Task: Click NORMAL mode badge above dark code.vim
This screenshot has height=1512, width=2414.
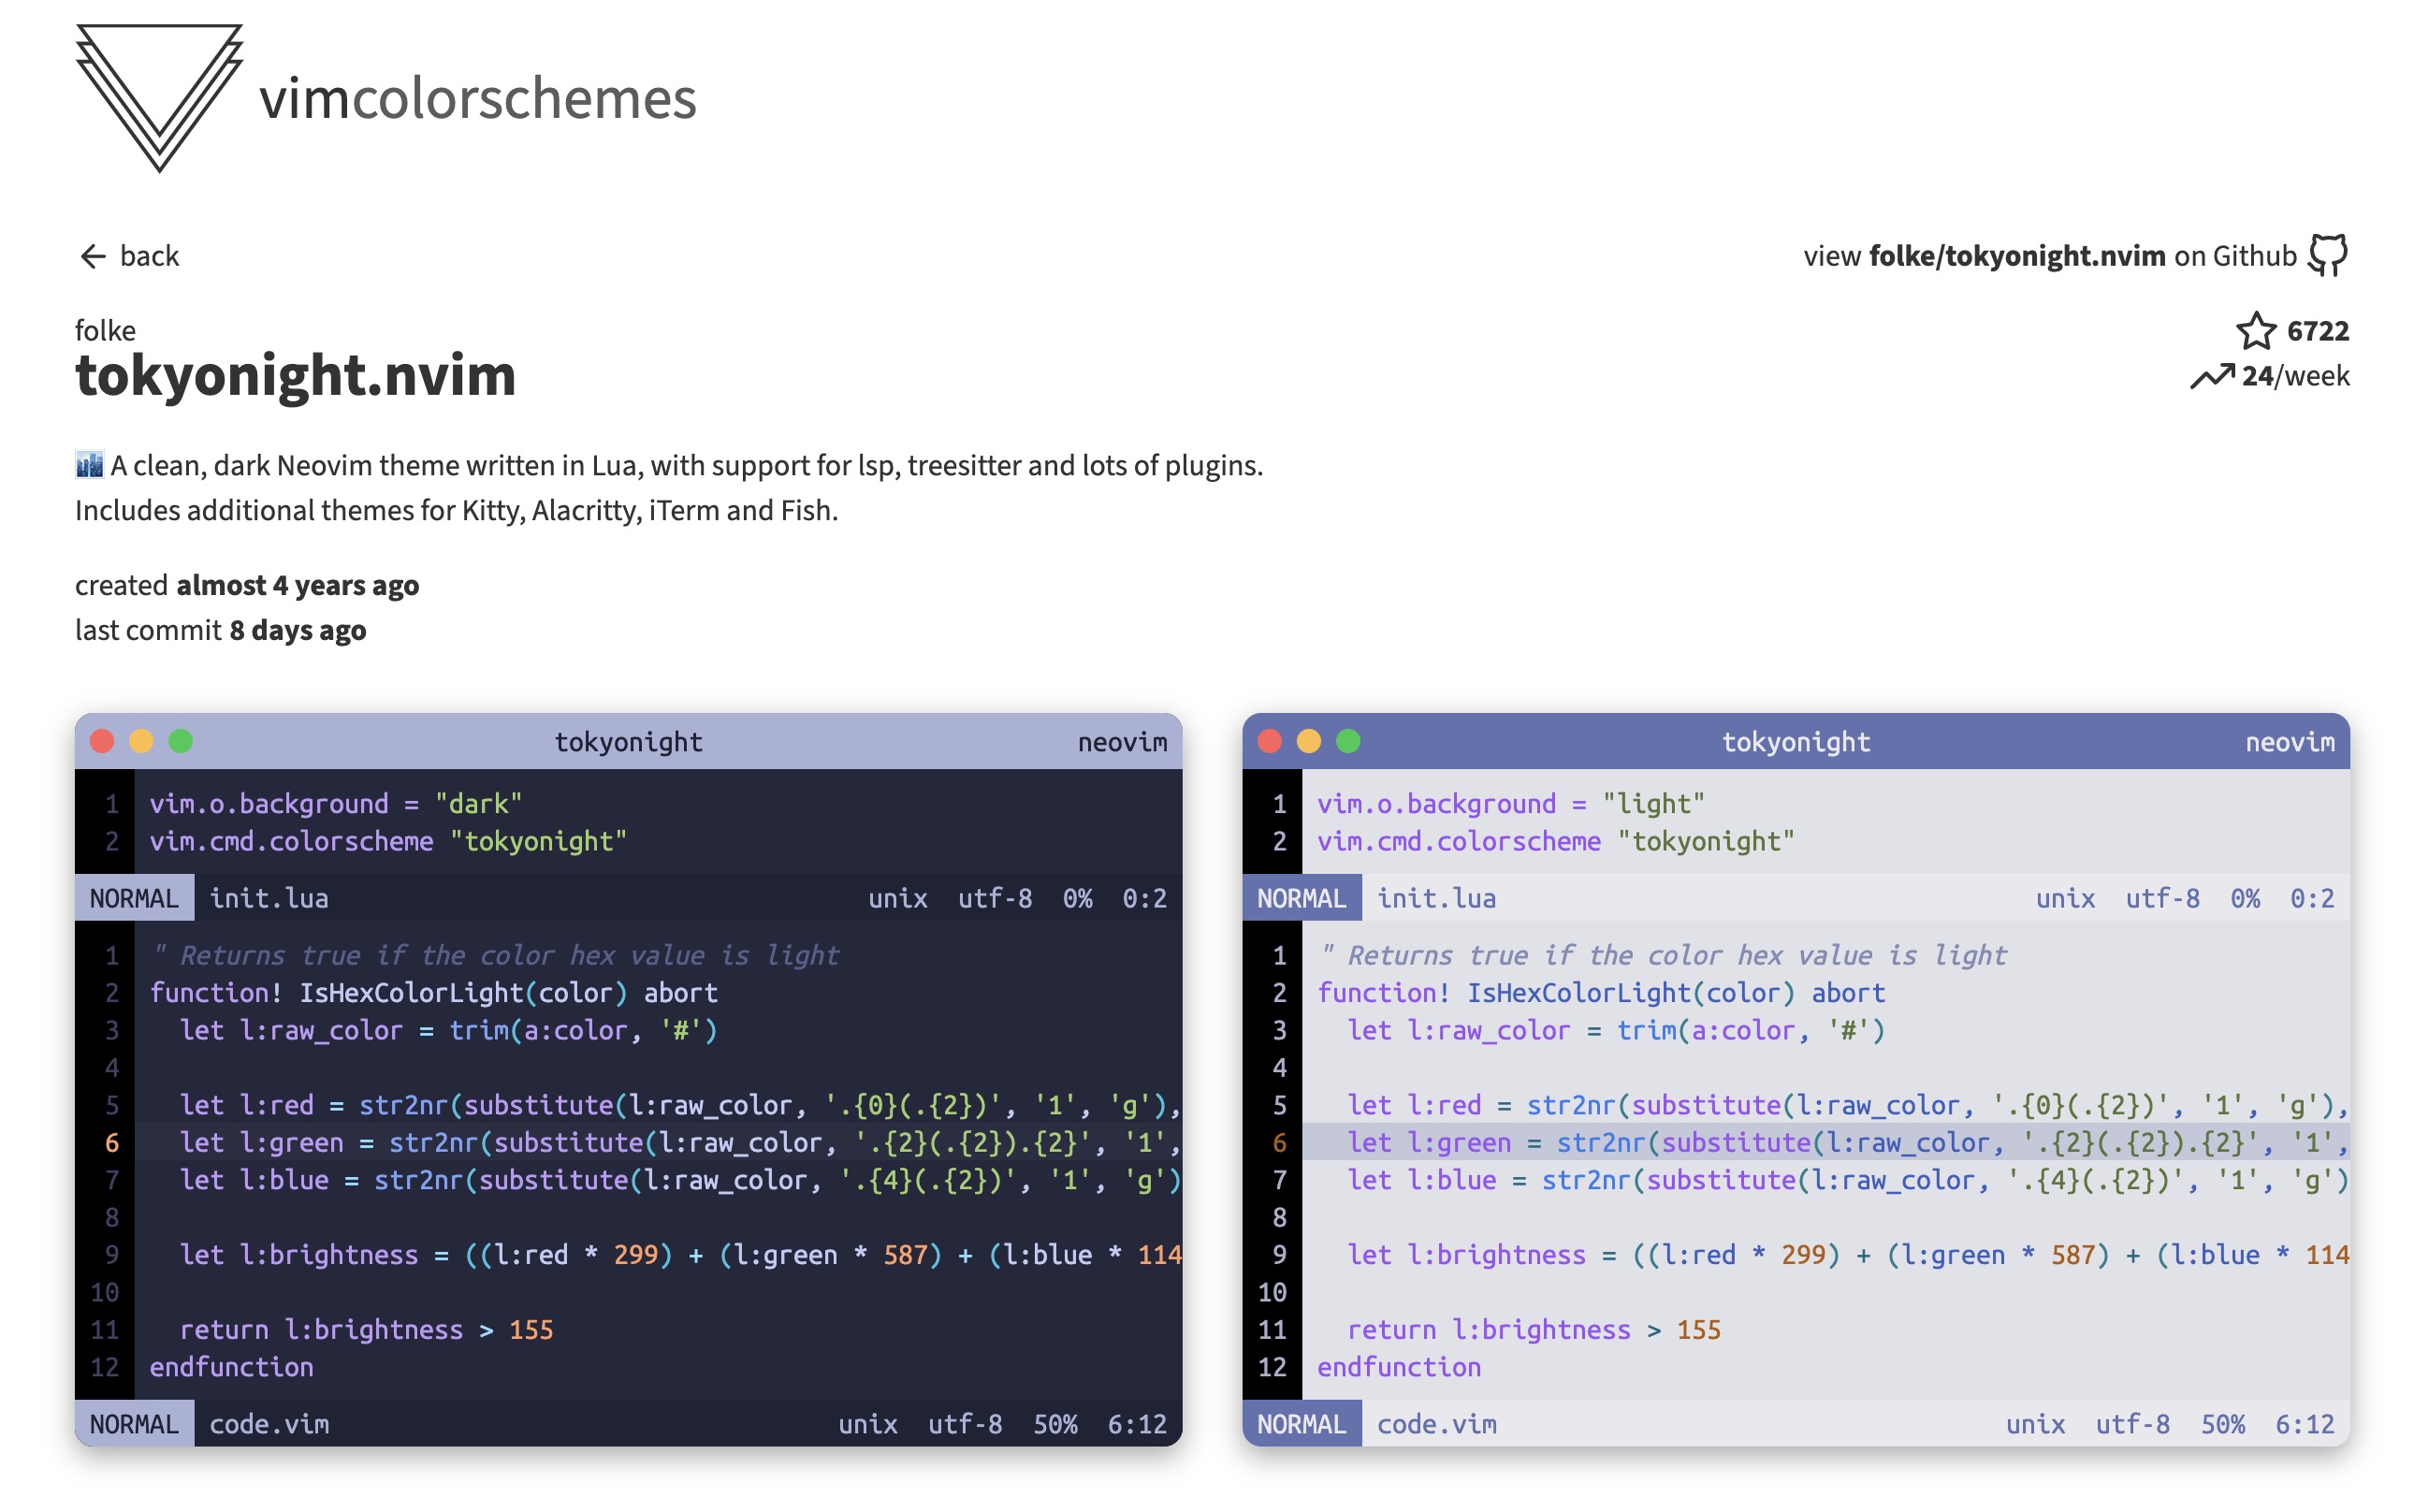Action: pos(134,1424)
